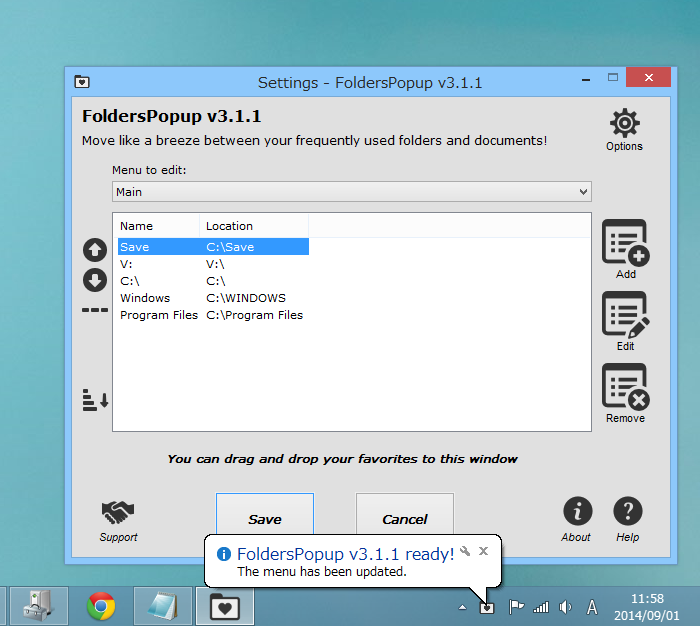Click the C:\Program Files location cell
This screenshot has height=626, width=700.
pyautogui.click(x=254, y=315)
